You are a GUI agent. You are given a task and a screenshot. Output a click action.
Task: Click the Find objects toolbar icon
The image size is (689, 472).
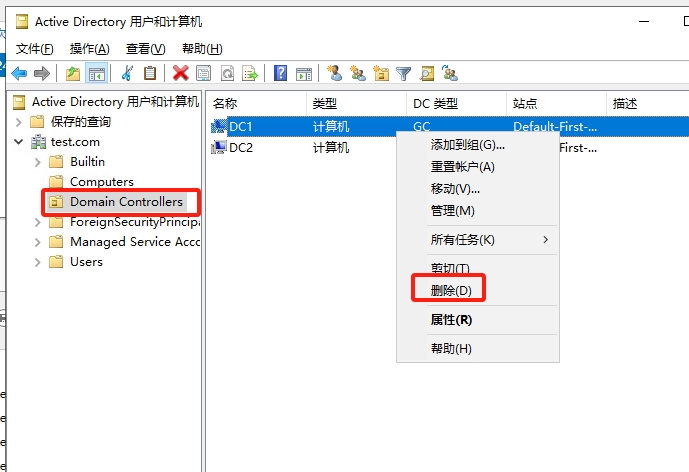tap(427, 73)
